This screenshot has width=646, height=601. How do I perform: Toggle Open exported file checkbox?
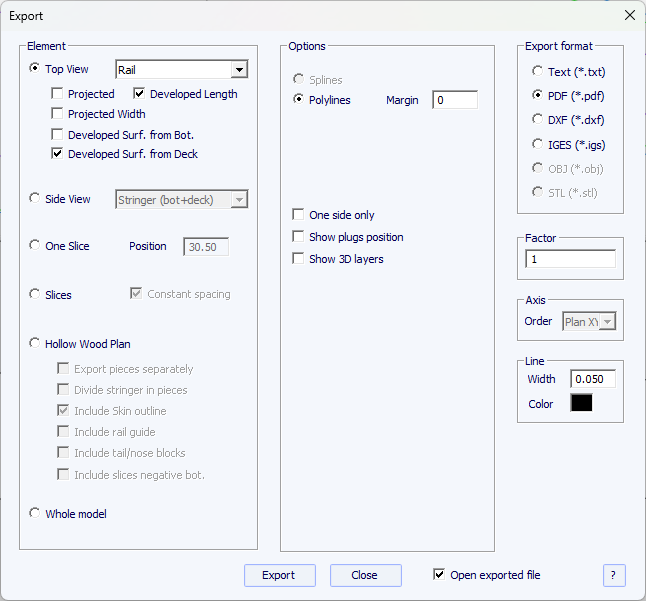coord(439,575)
